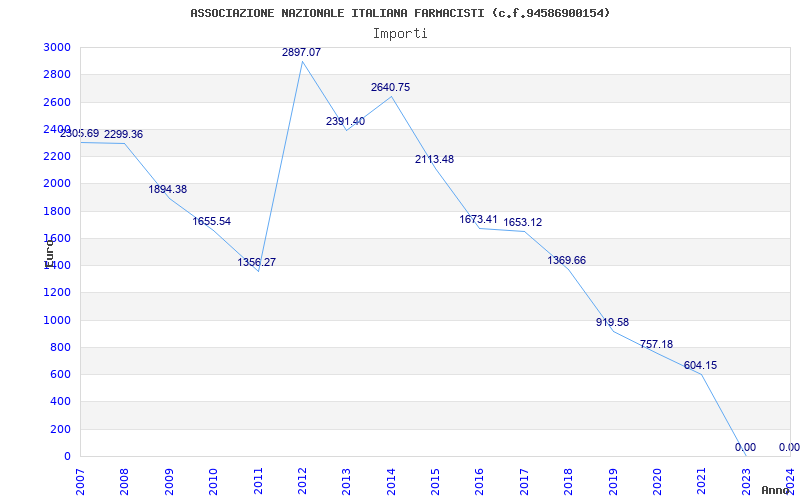The width and height of the screenshot is (800, 500).
Task: Click the 2018 x-axis year label
Action: (568, 481)
